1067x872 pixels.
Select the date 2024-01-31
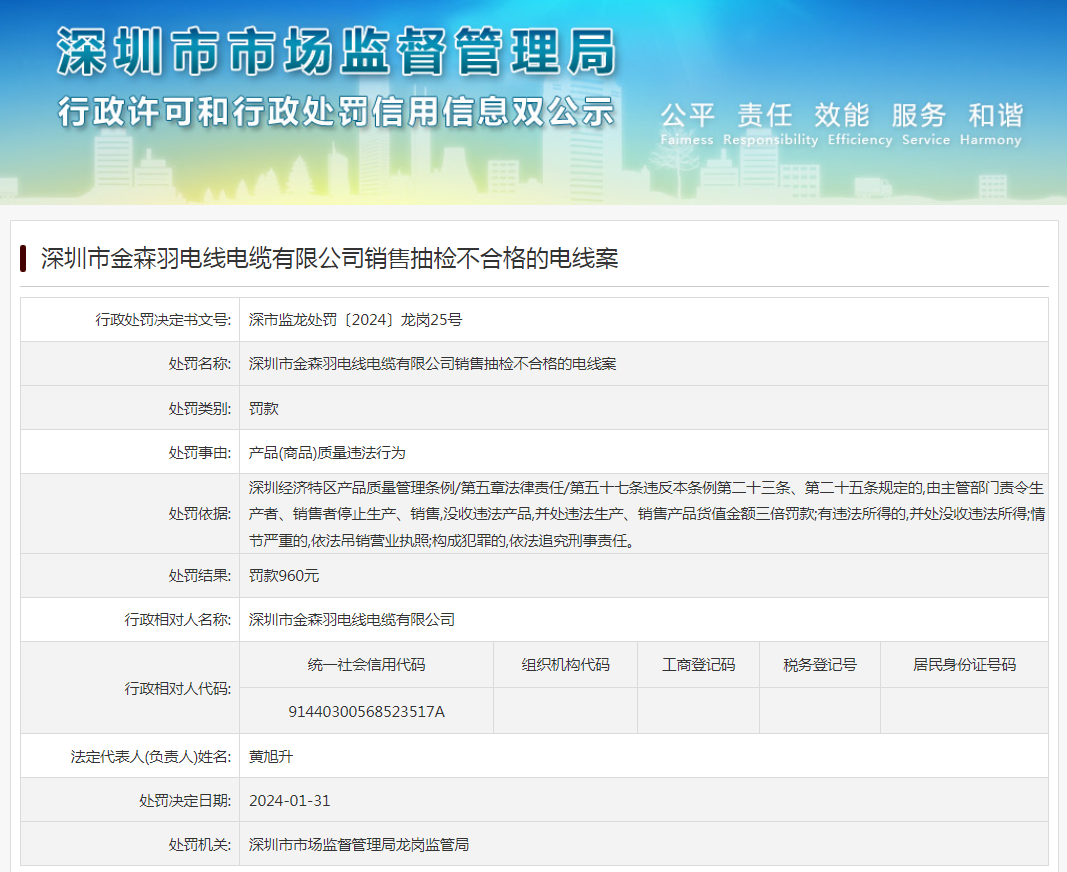[x=289, y=801]
